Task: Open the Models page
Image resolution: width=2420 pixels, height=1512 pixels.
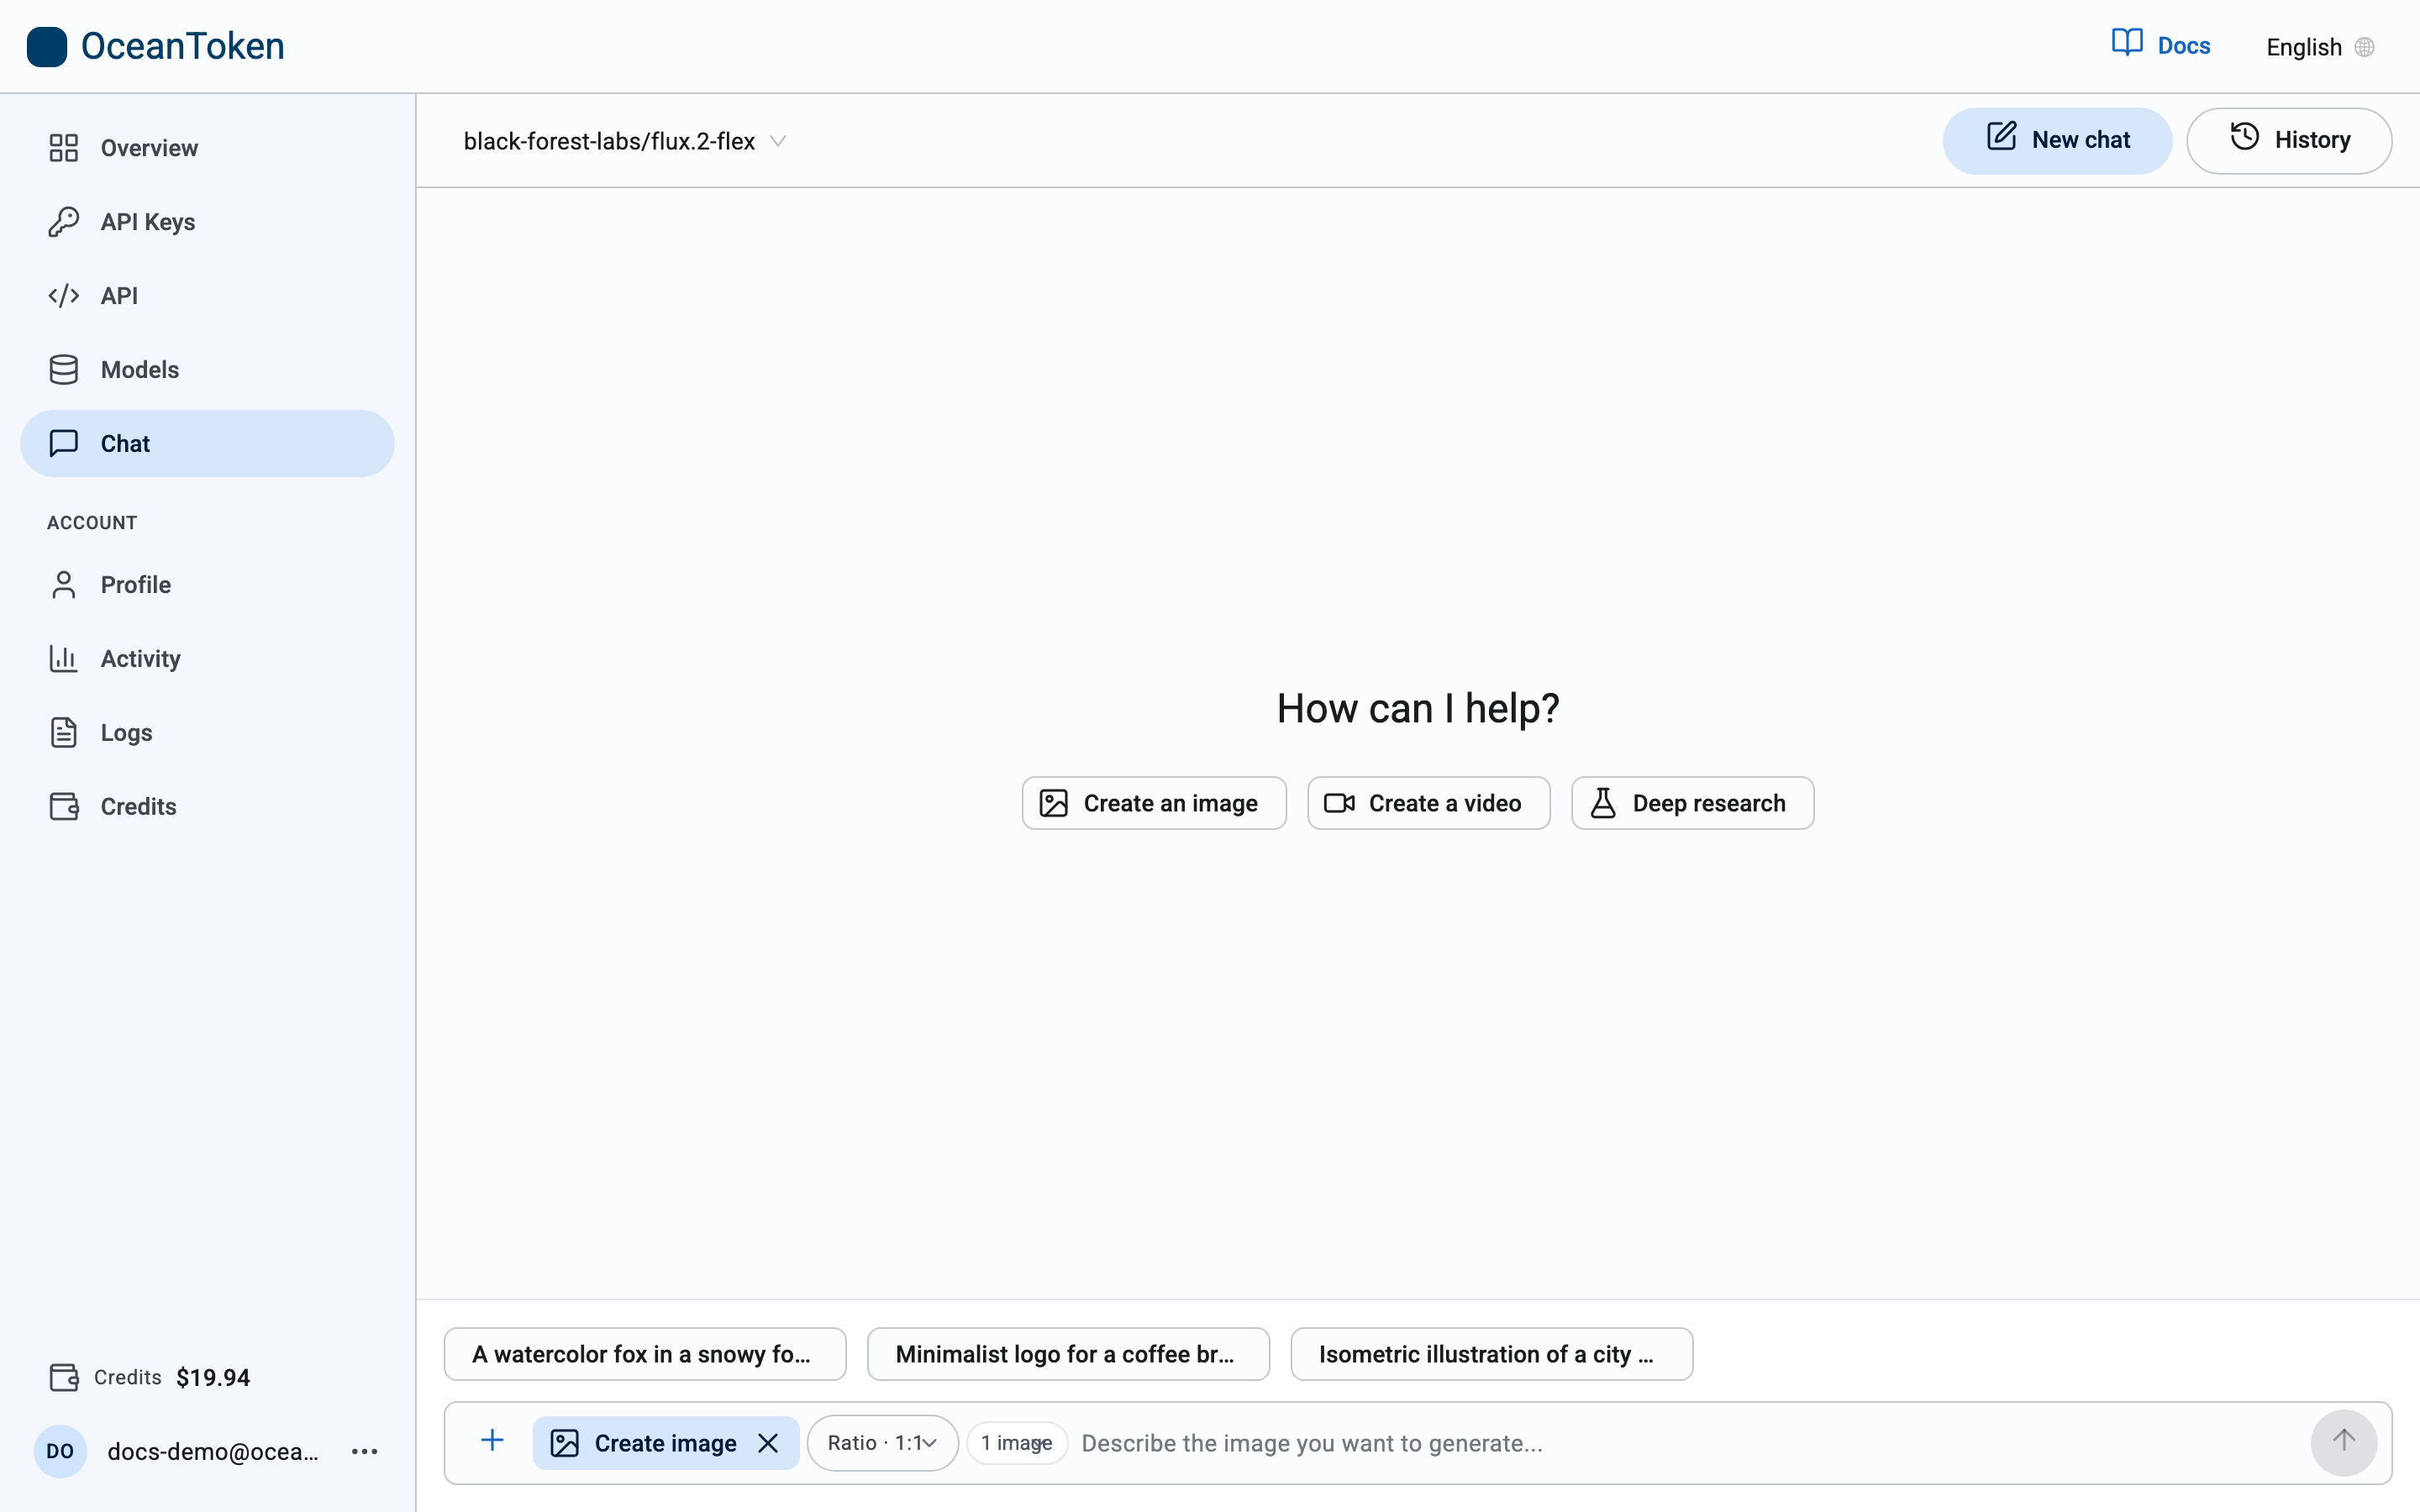Action: pyautogui.click(x=207, y=370)
